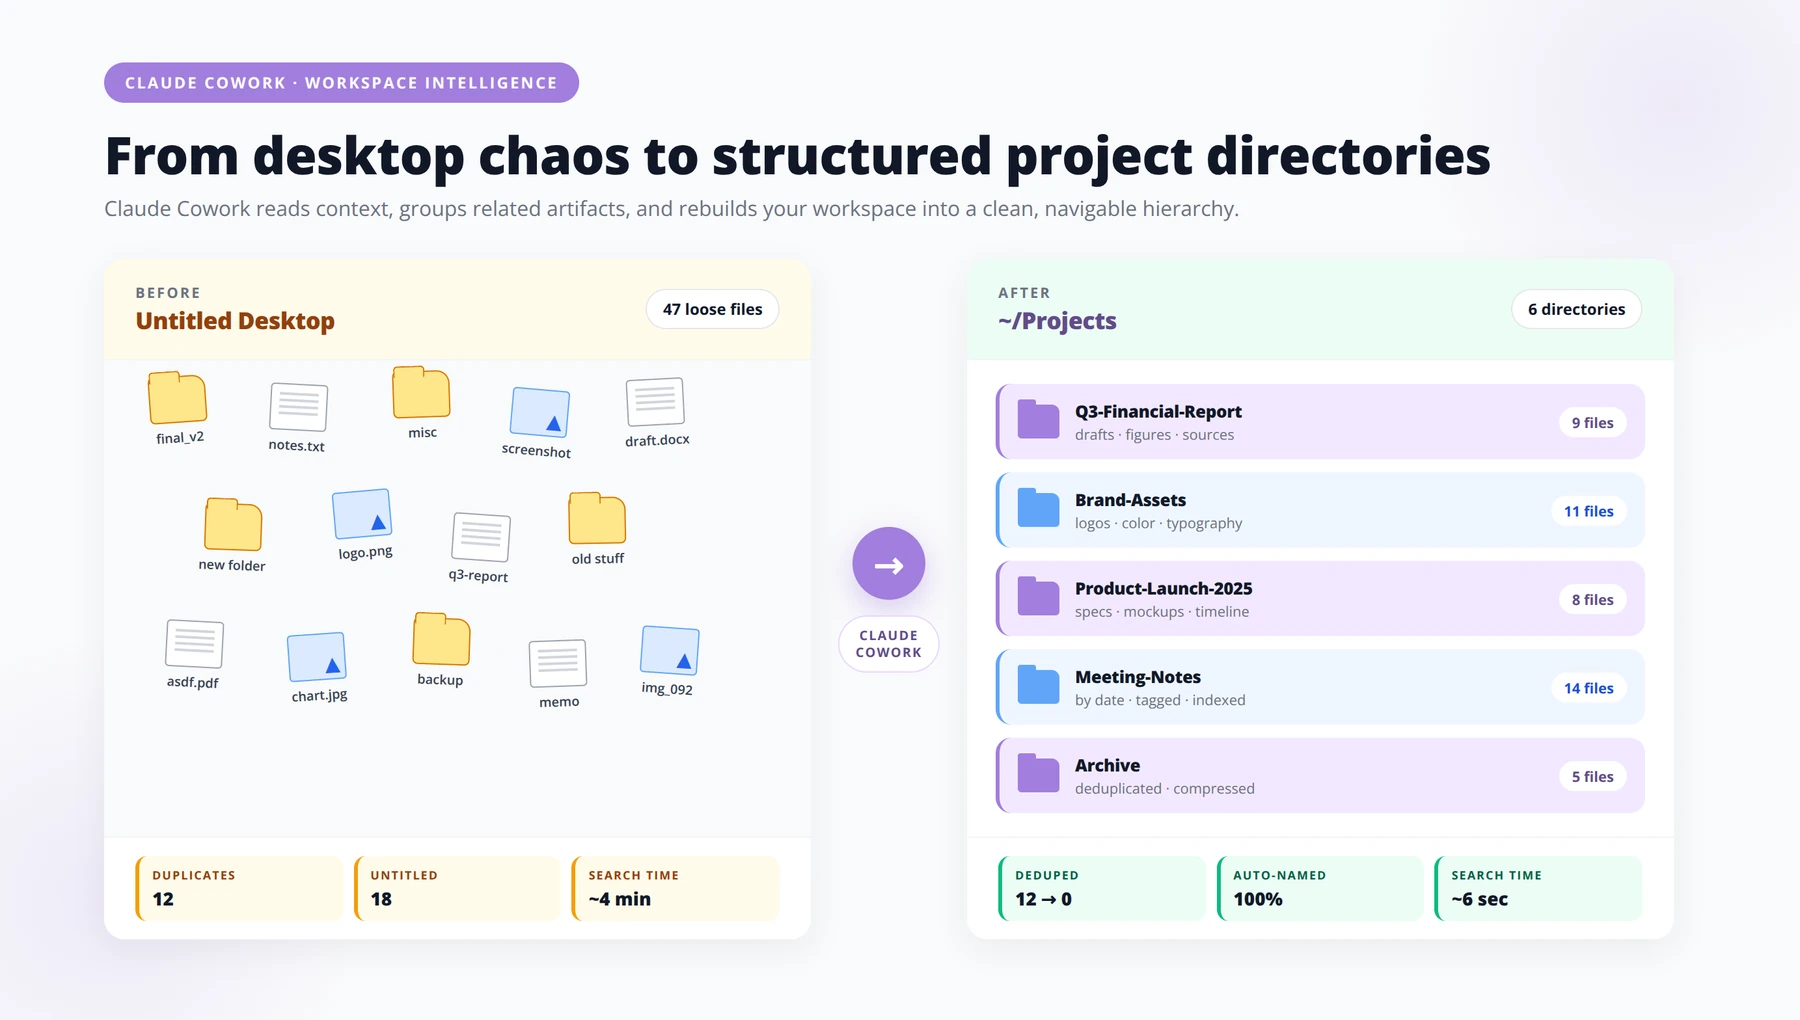The height and width of the screenshot is (1020, 1800).
Task: Click the ~4 min search time card
Action: (x=675, y=888)
